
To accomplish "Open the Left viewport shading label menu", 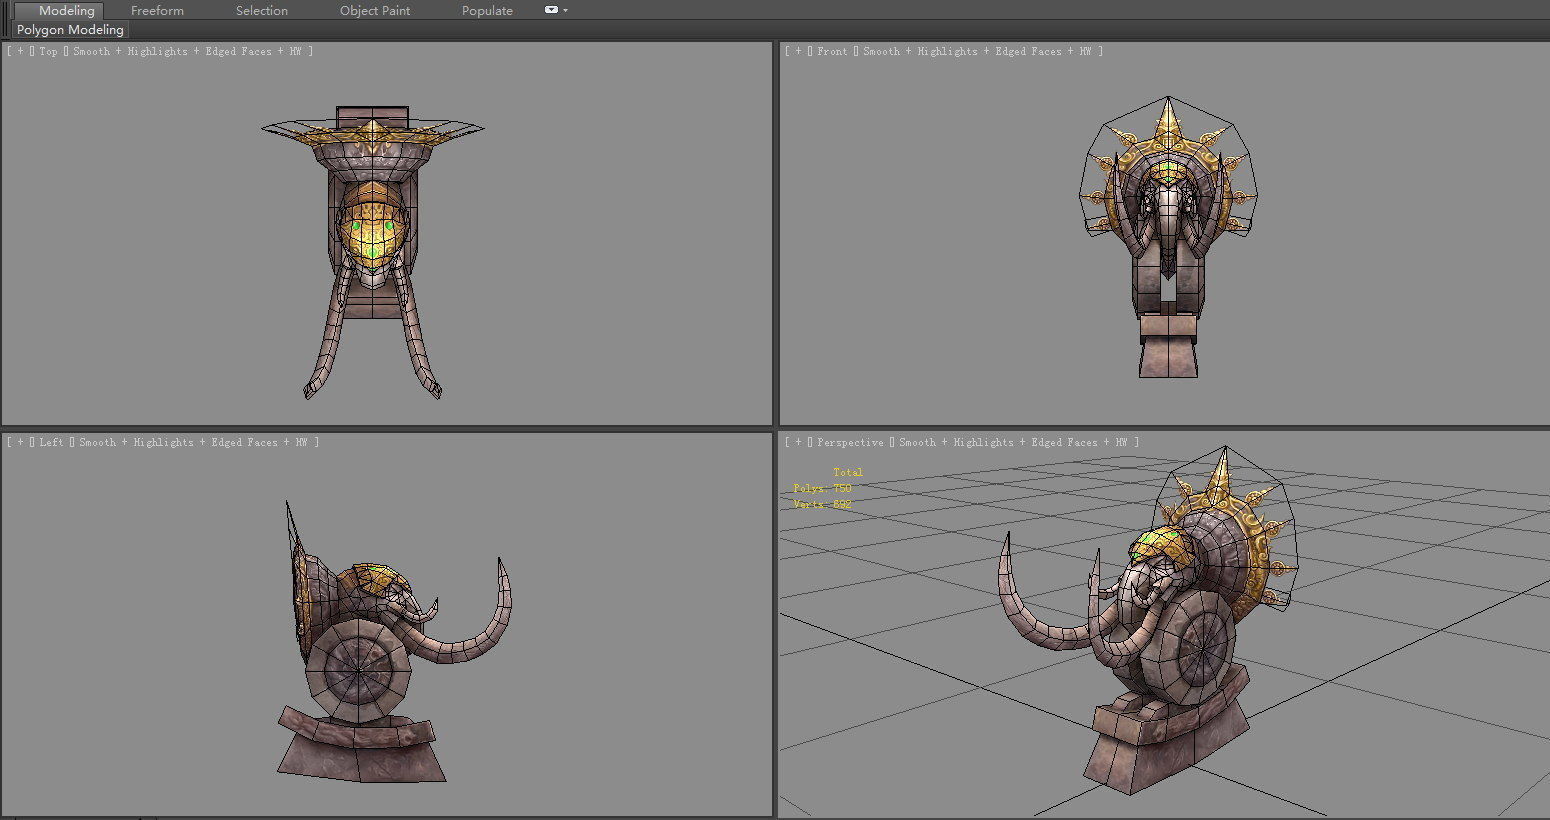I will point(195,442).
